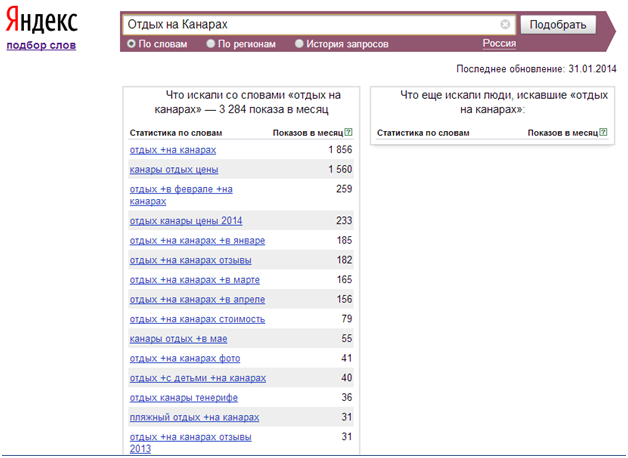Click the count '41'
This screenshot has width=628, height=458.
(x=347, y=358)
